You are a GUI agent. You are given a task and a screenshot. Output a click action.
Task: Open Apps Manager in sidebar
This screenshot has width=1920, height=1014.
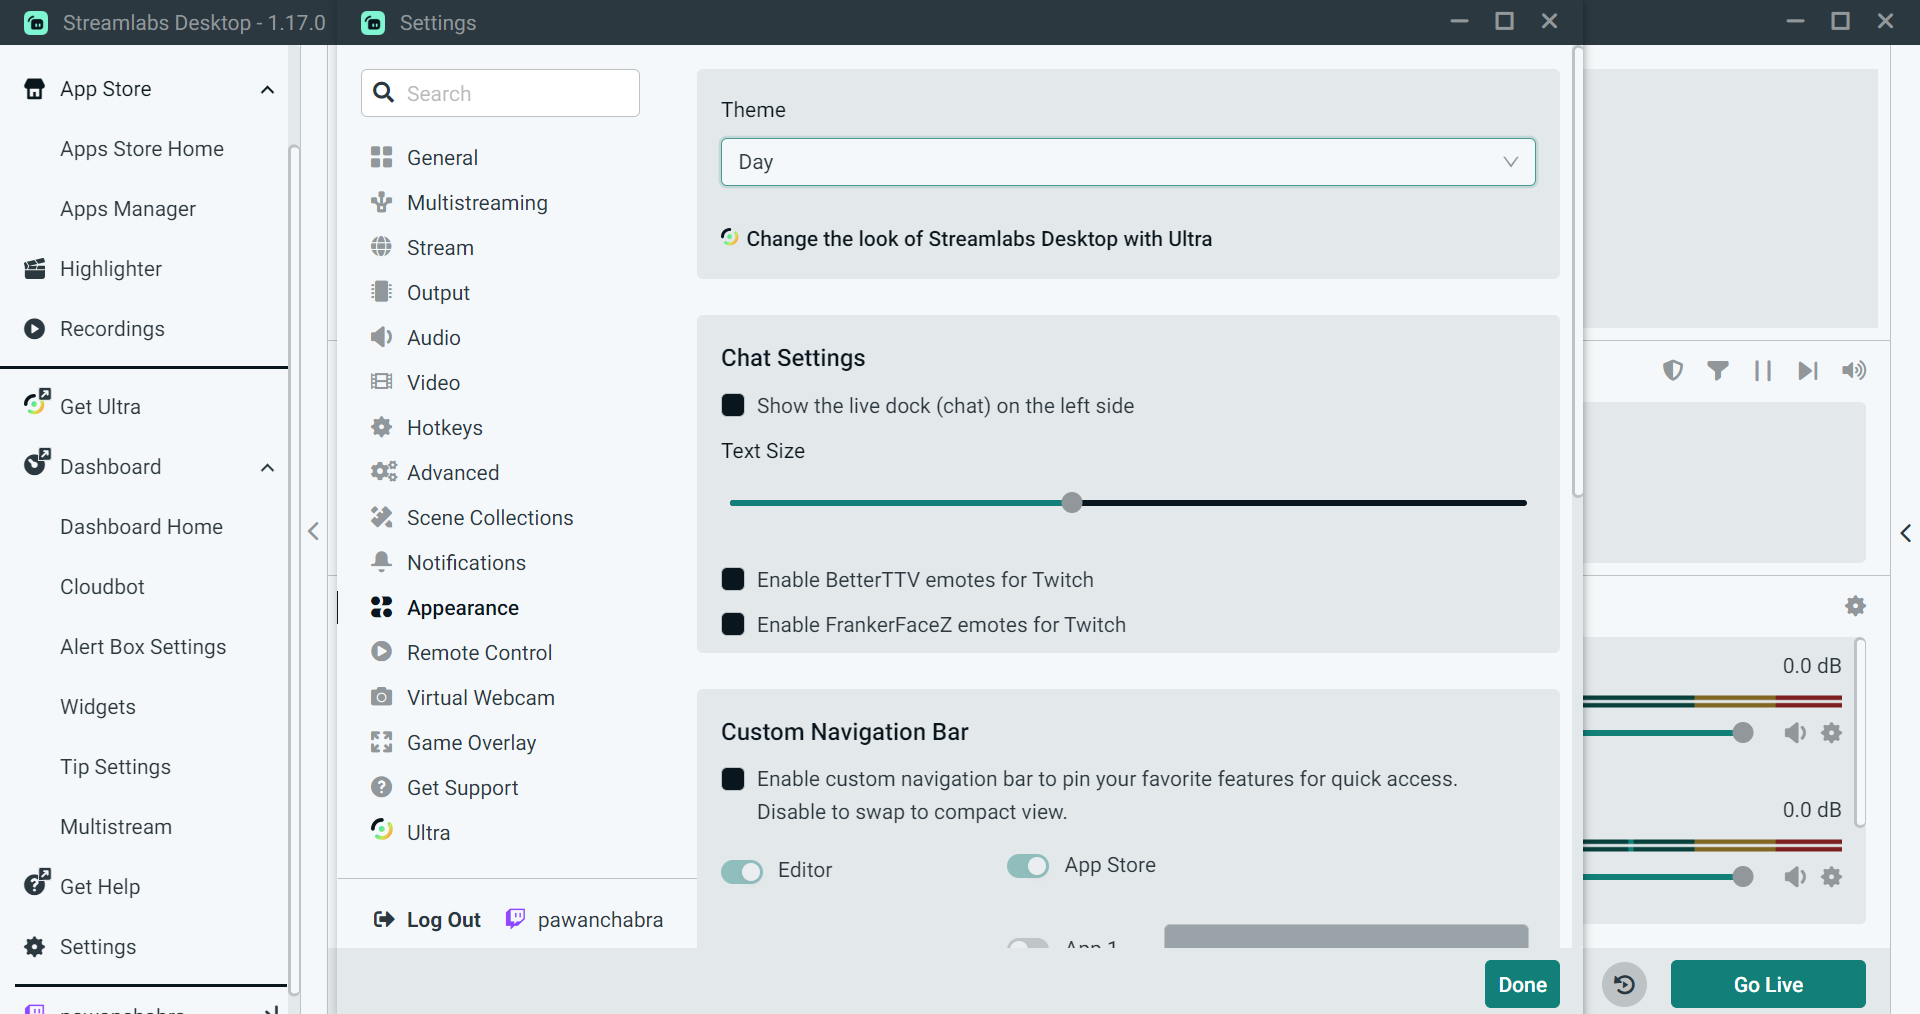(x=128, y=209)
